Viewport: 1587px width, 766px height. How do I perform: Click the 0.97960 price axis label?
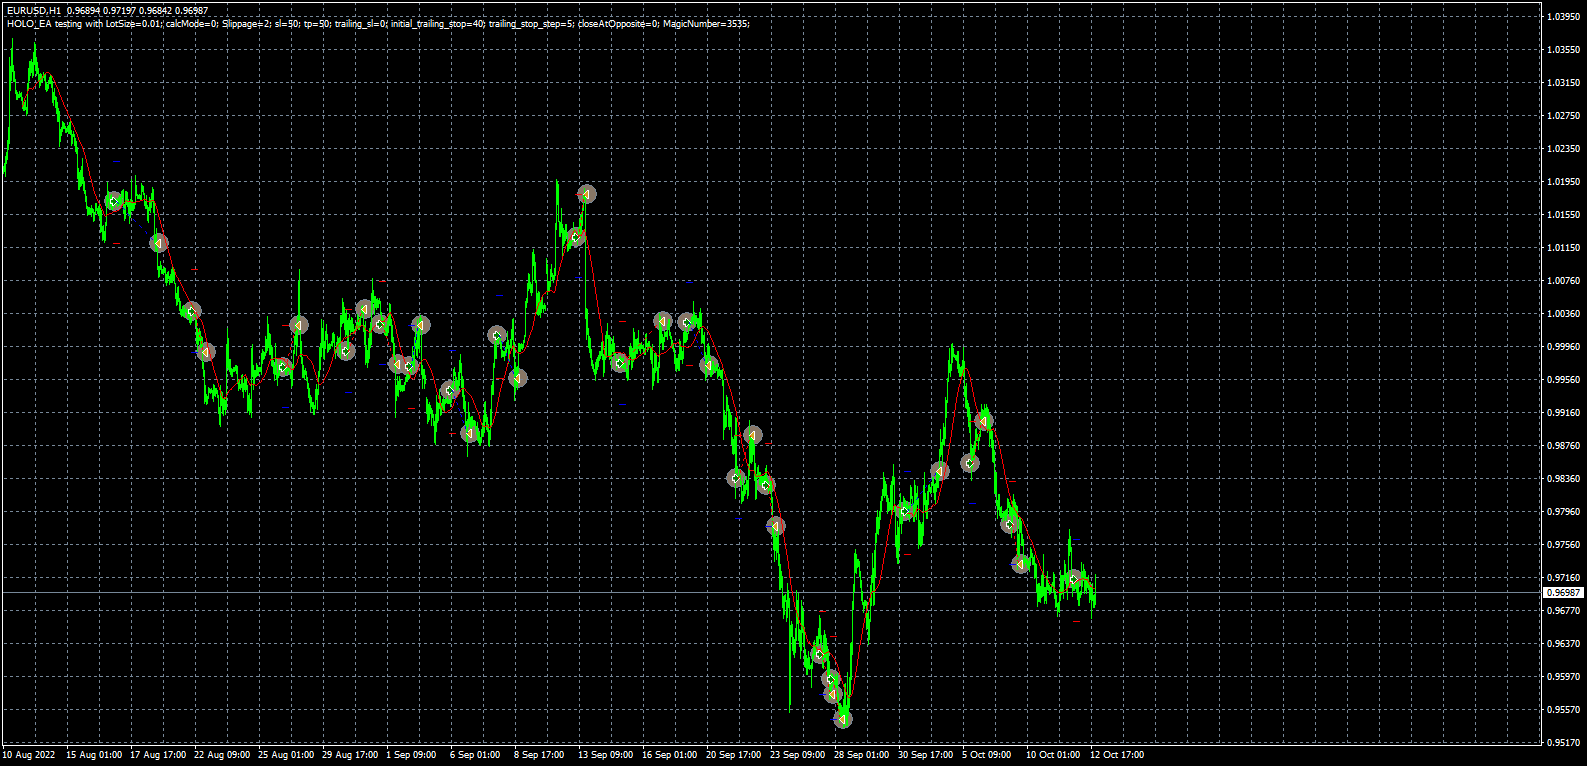[1563, 512]
